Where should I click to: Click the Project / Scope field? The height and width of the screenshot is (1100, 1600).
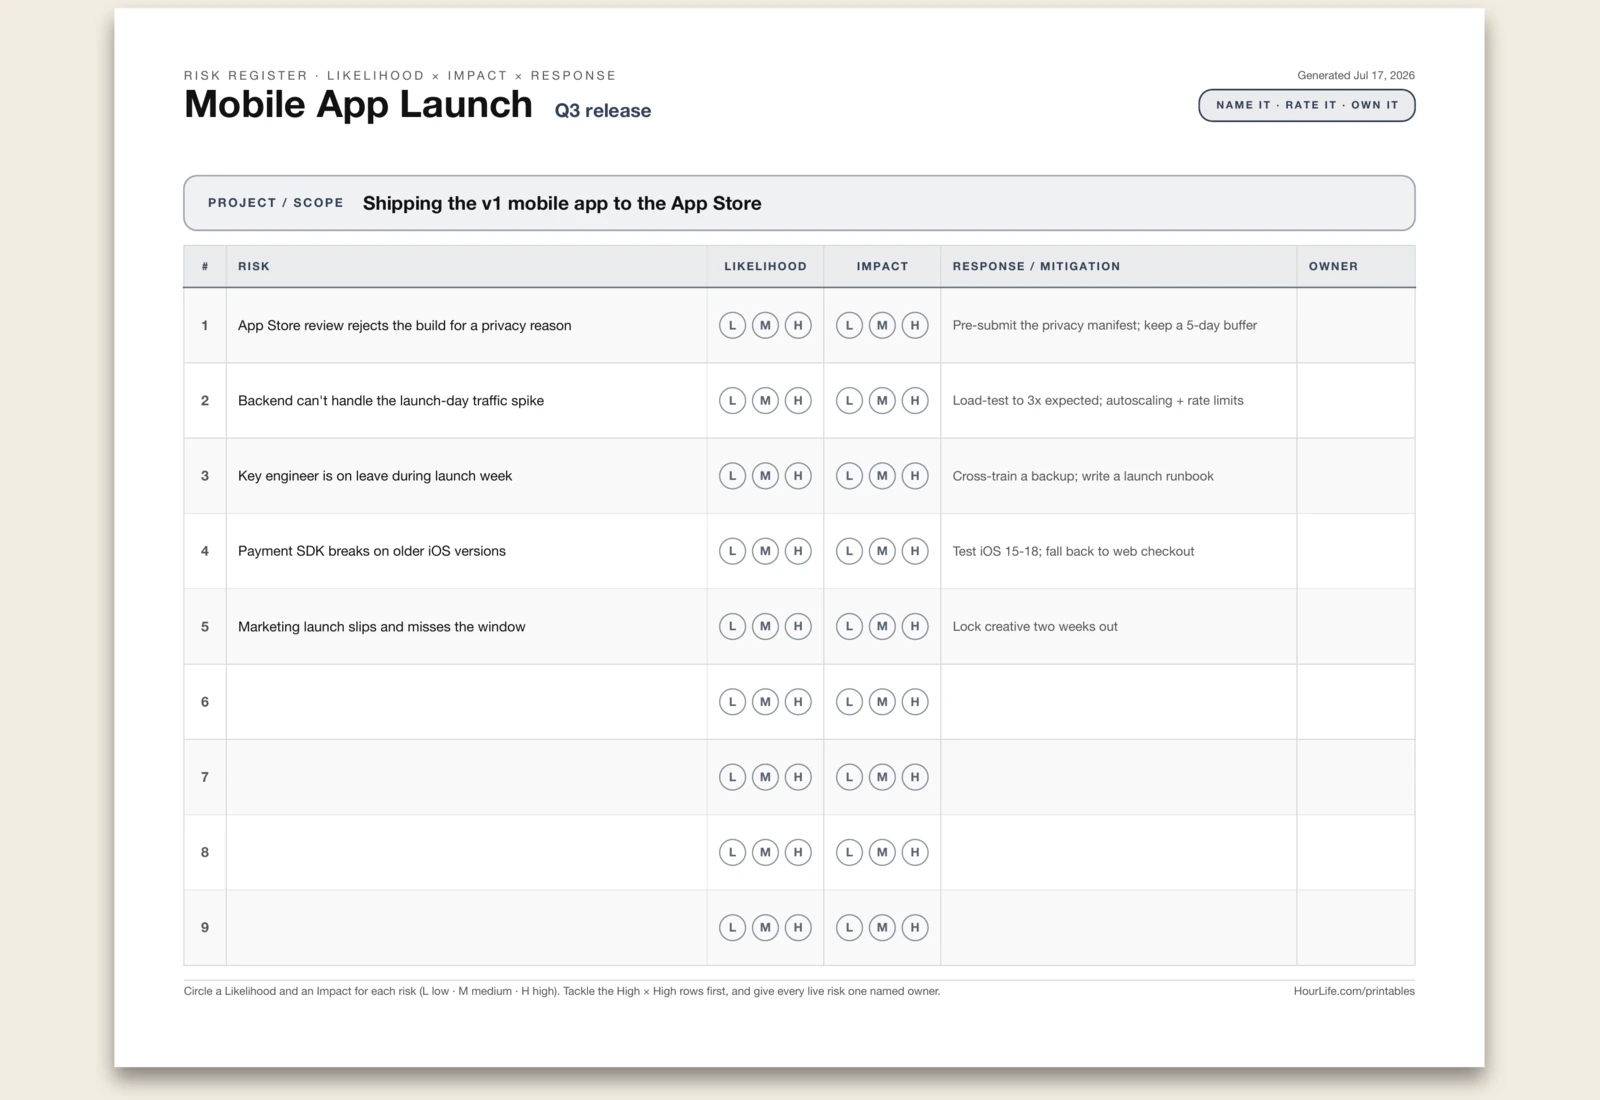799,203
